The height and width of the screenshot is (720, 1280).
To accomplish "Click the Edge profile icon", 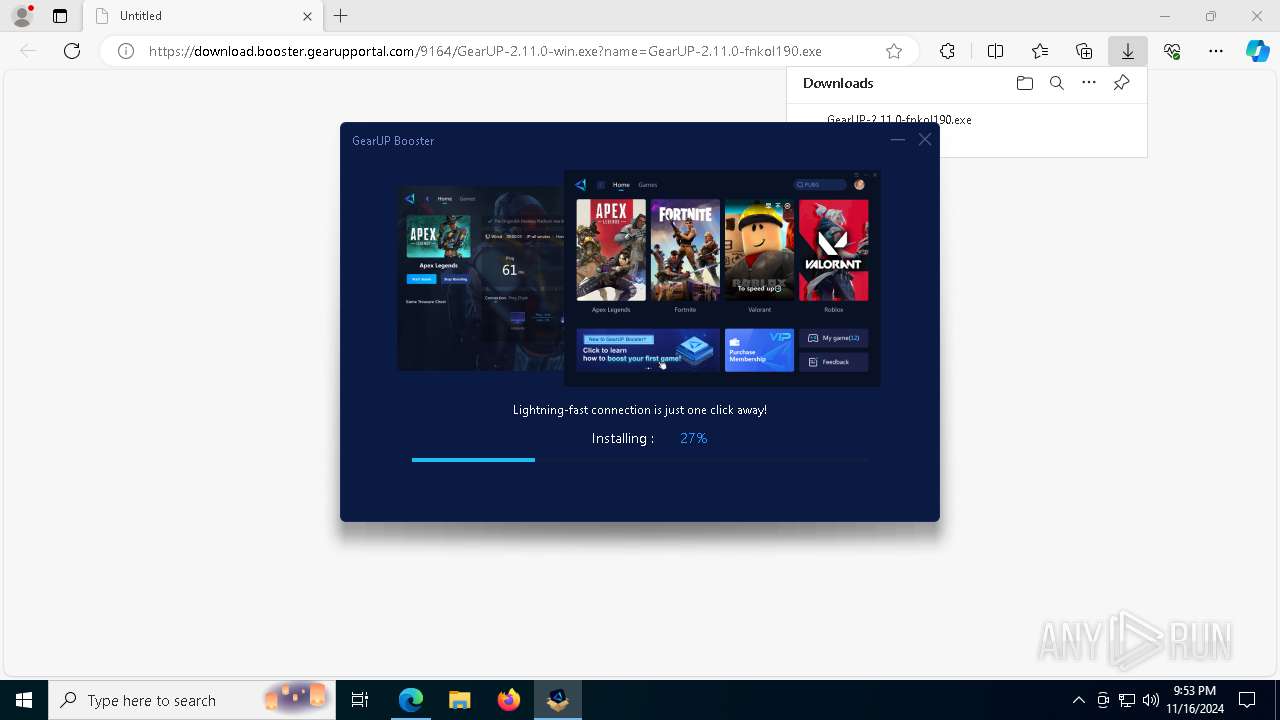I will 22,16.
